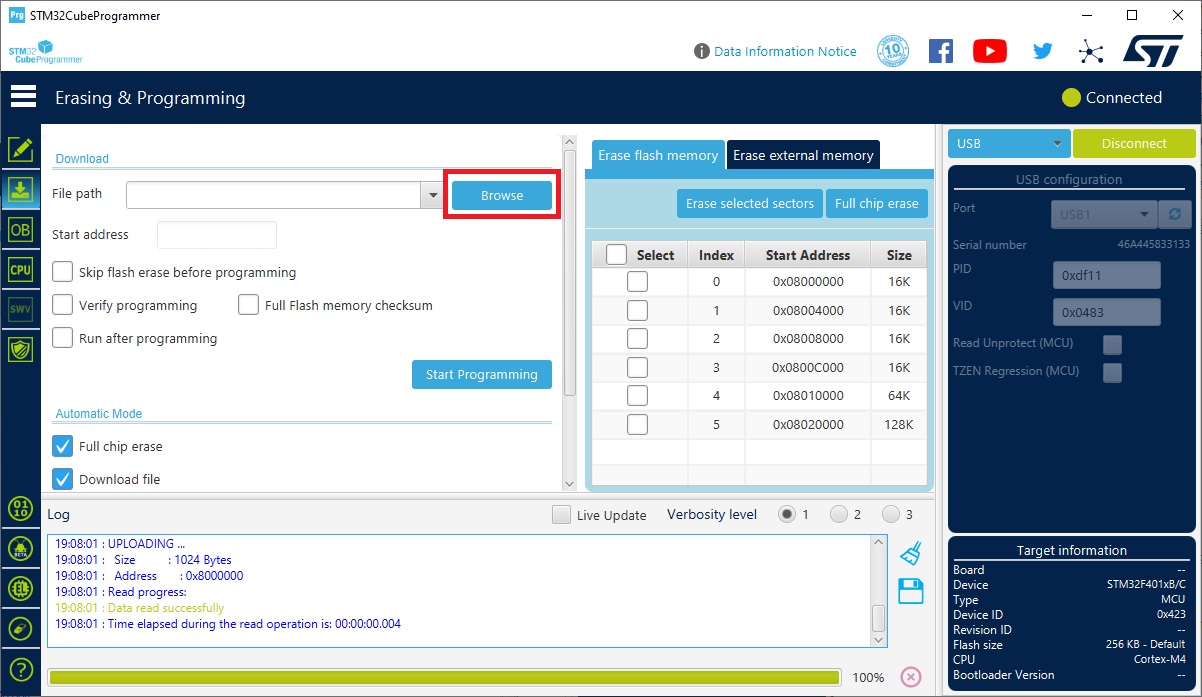Viewport: 1202px width, 697px height.
Task: Click the broom icon to clear log
Action: (x=910, y=553)
